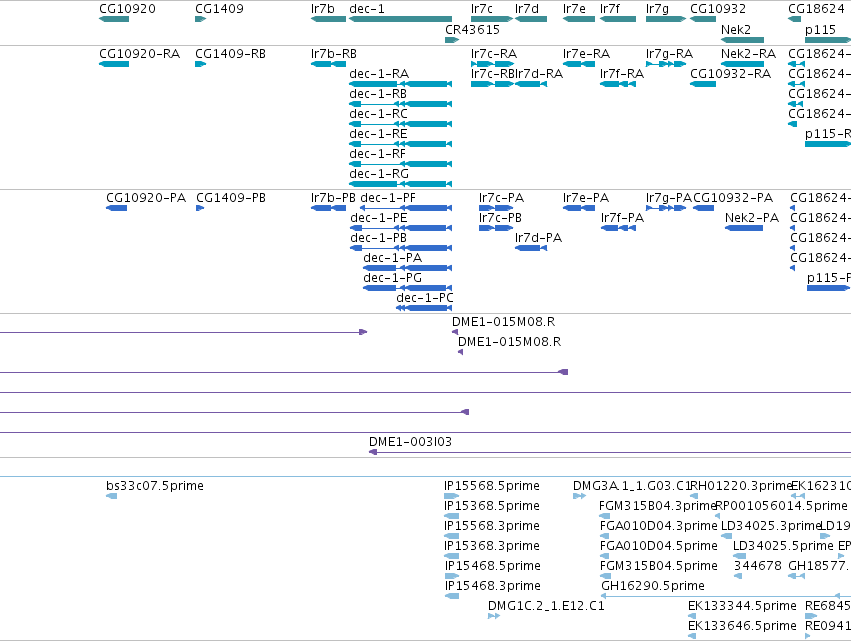Click transcript CG10932-RA

coord(703,84)
